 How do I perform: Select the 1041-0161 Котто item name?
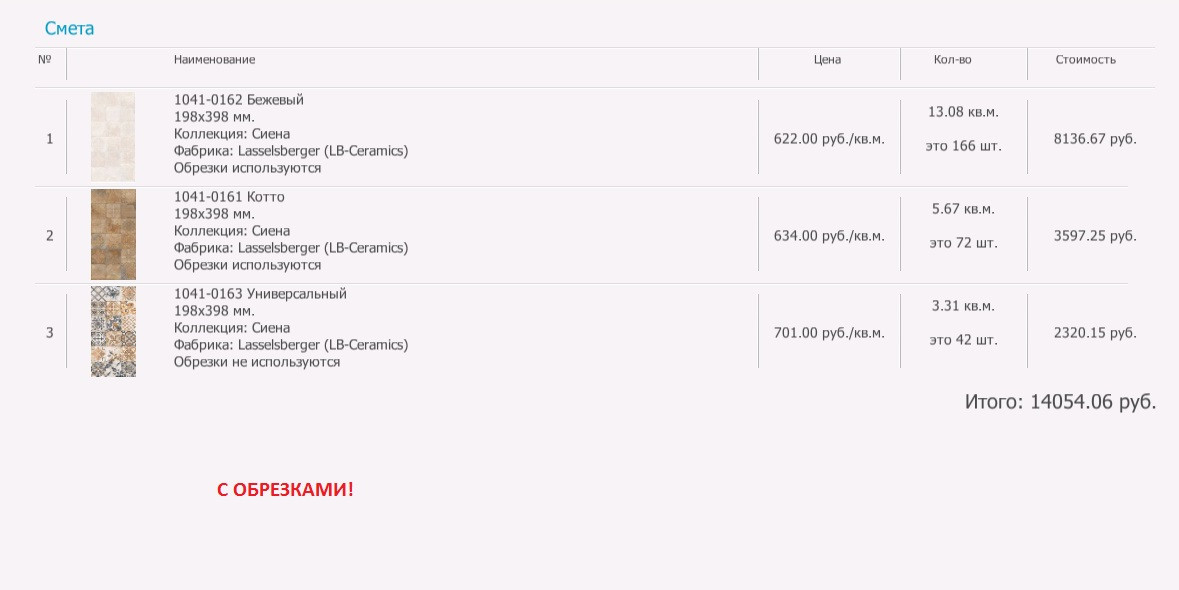(x=229, y=197)
